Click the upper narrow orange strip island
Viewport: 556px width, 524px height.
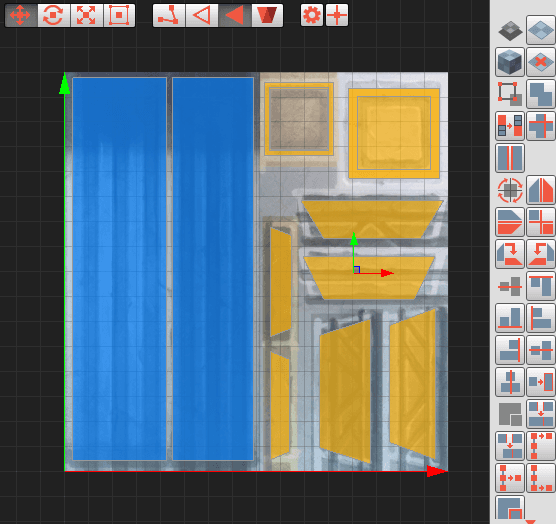tap(280, 282)
